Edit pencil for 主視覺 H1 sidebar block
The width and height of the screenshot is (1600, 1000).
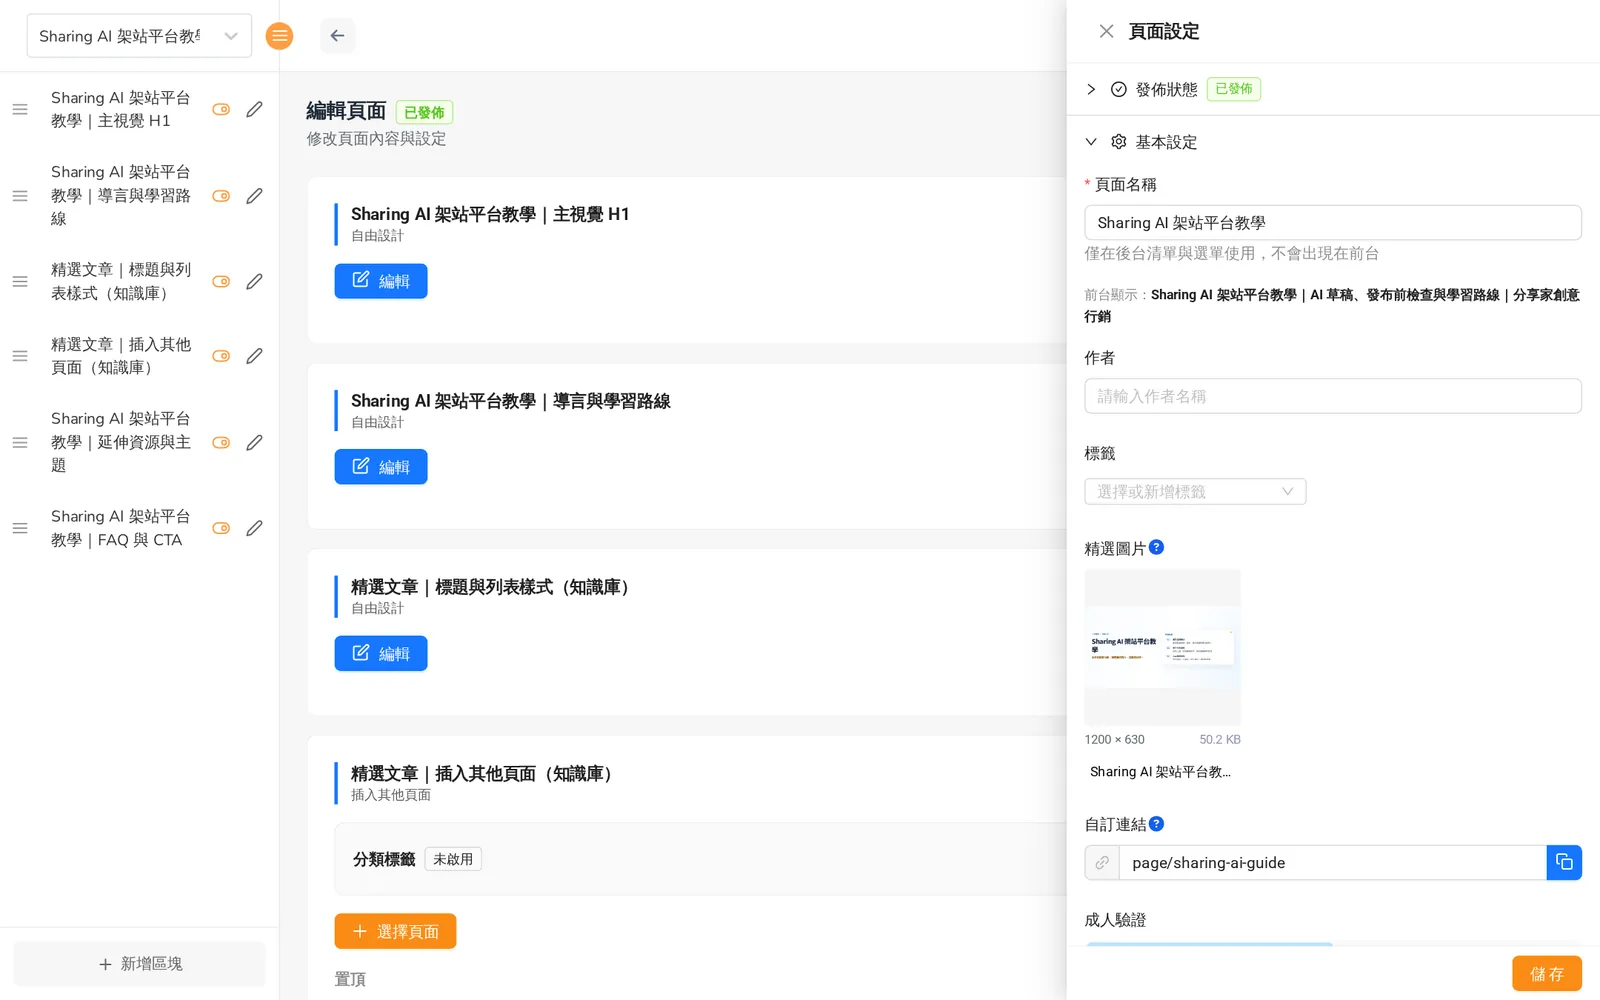[255, 109]
